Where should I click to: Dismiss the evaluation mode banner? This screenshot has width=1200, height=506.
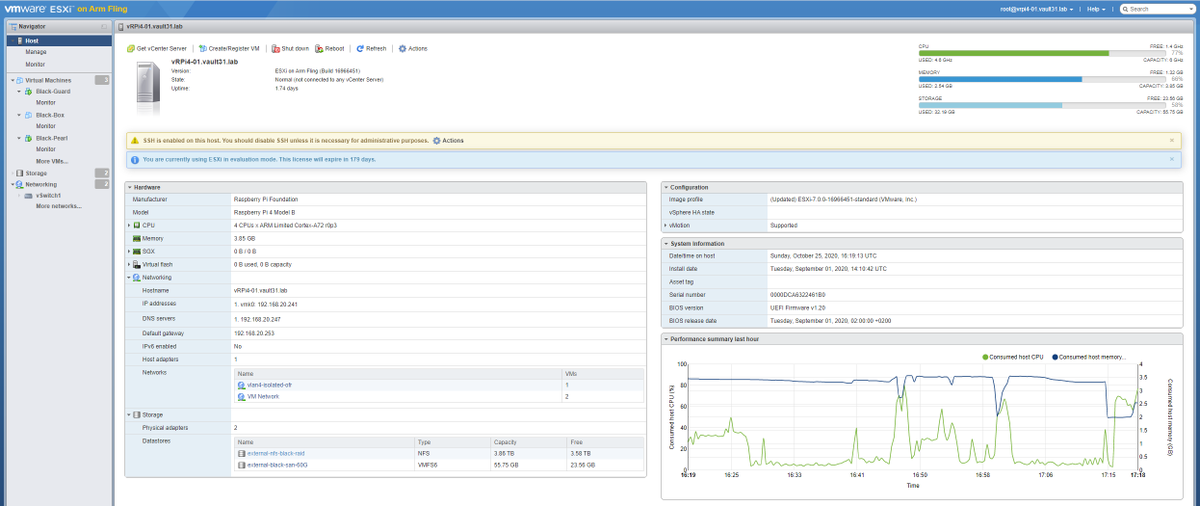(x=1172, y=159)
